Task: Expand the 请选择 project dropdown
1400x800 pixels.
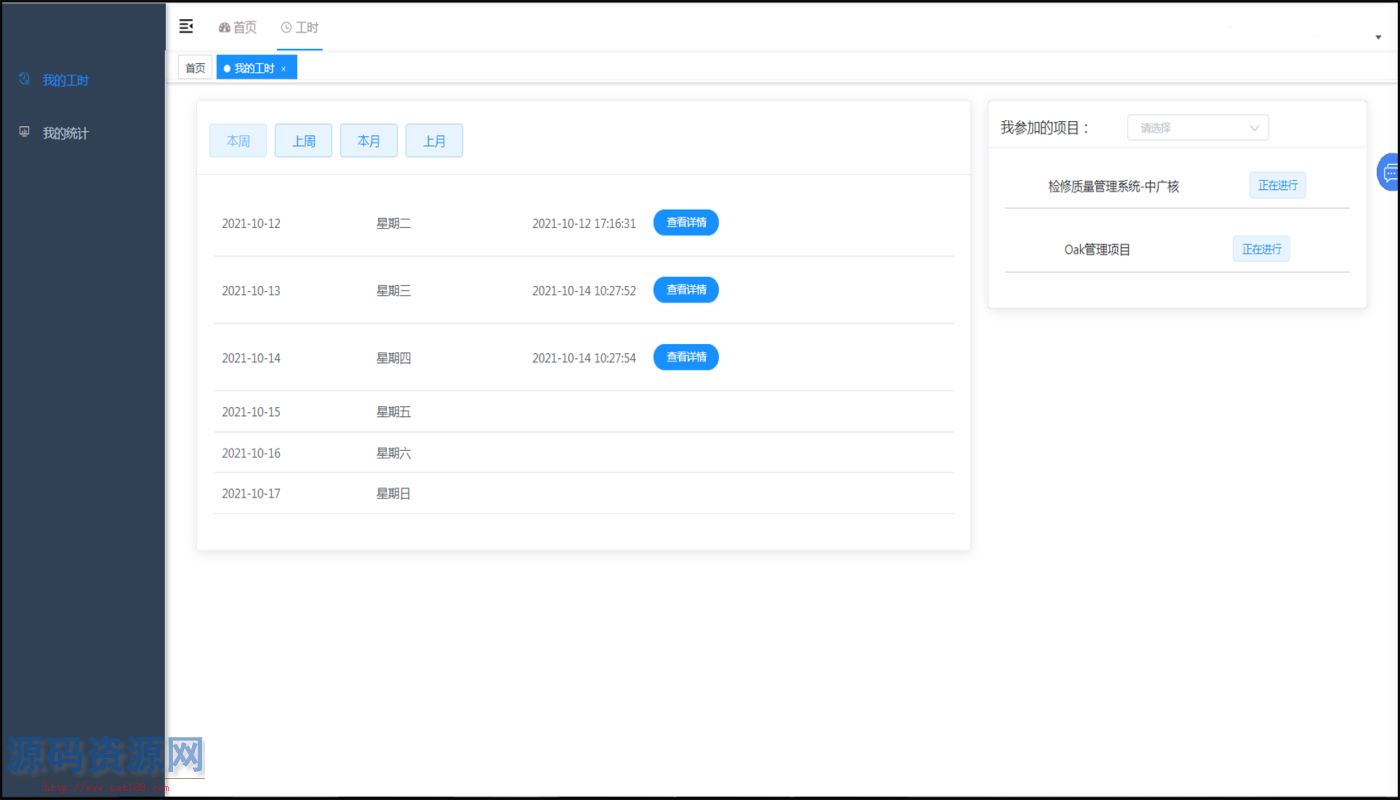Action: coord(1198,128)
